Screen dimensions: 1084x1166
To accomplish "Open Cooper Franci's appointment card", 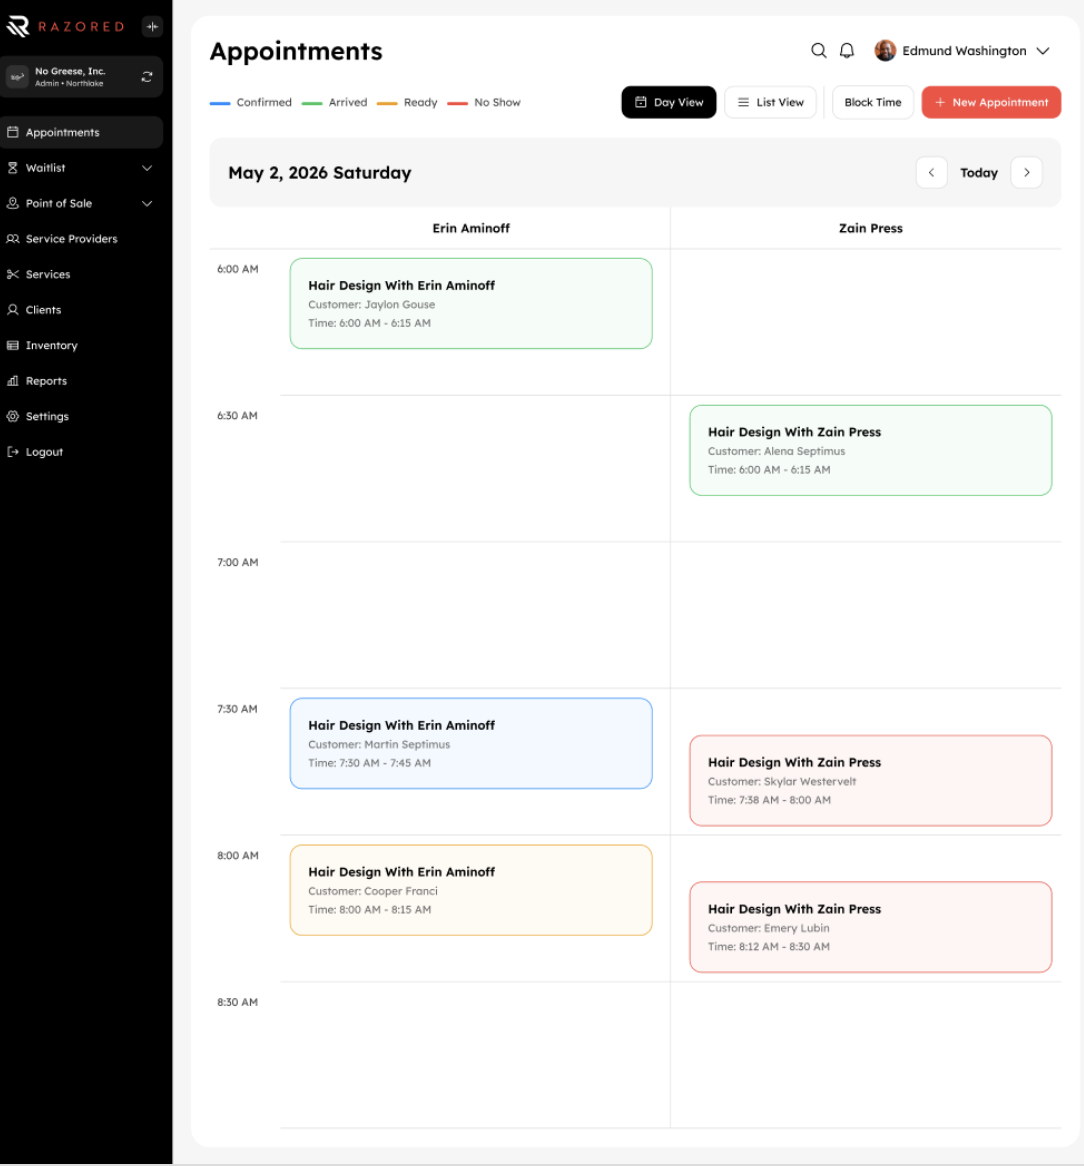I will 471,890.
